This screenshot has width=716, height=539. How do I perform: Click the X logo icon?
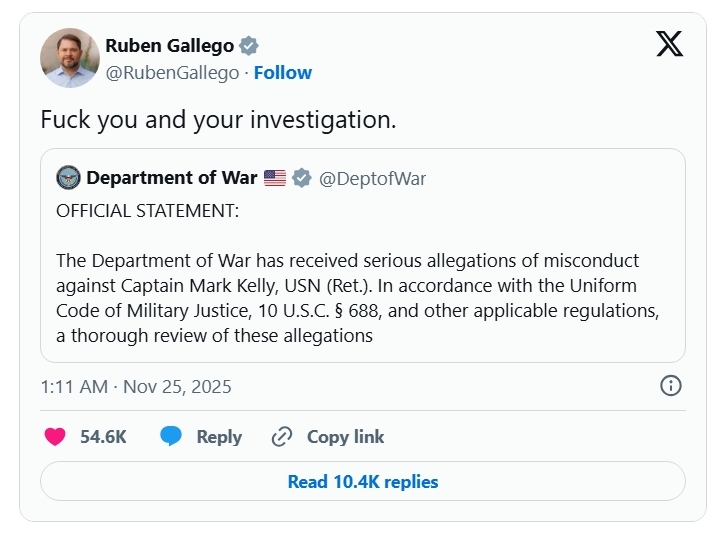(669, 44)
